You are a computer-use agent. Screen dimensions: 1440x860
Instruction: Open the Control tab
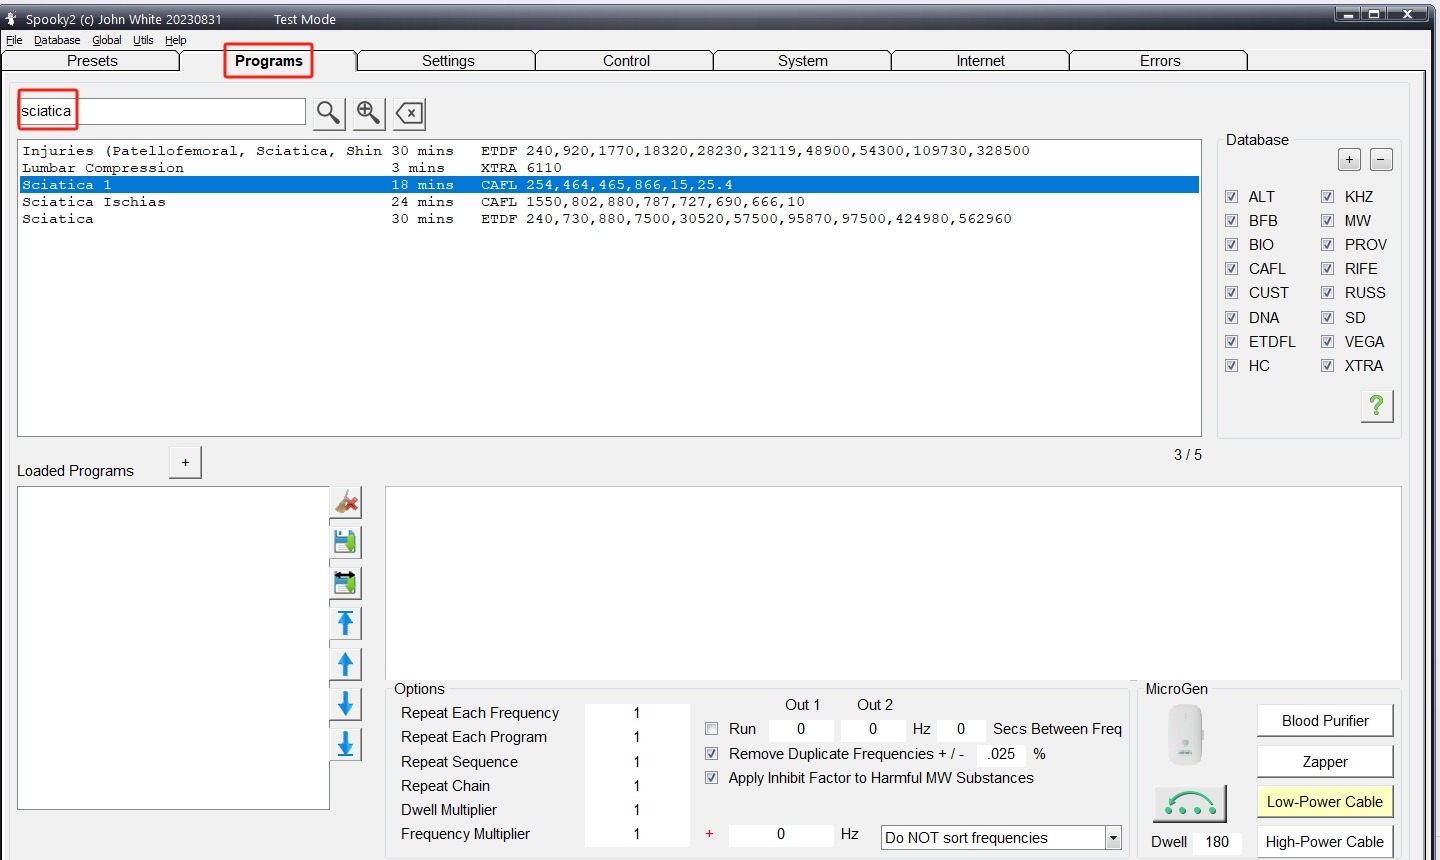626,61
